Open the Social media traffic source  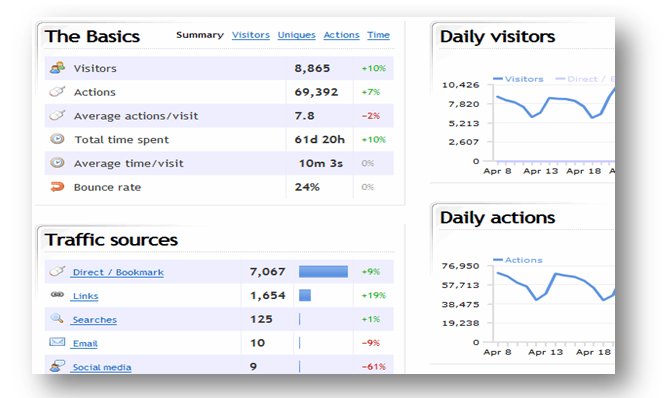pyautogui.click(x=102, y=367)
